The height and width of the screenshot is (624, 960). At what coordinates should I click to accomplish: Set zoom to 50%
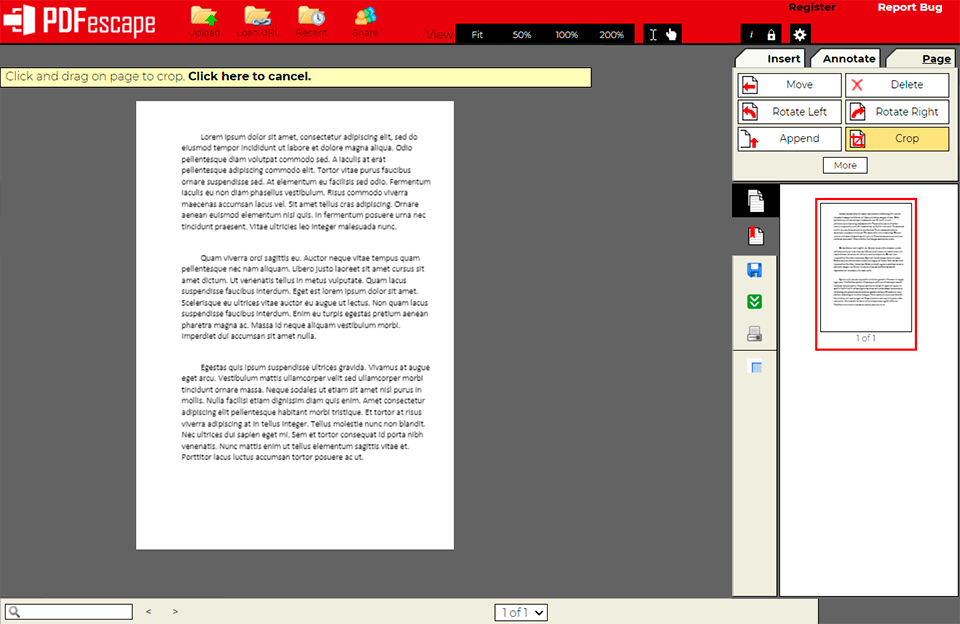click(x=522, y=35)
